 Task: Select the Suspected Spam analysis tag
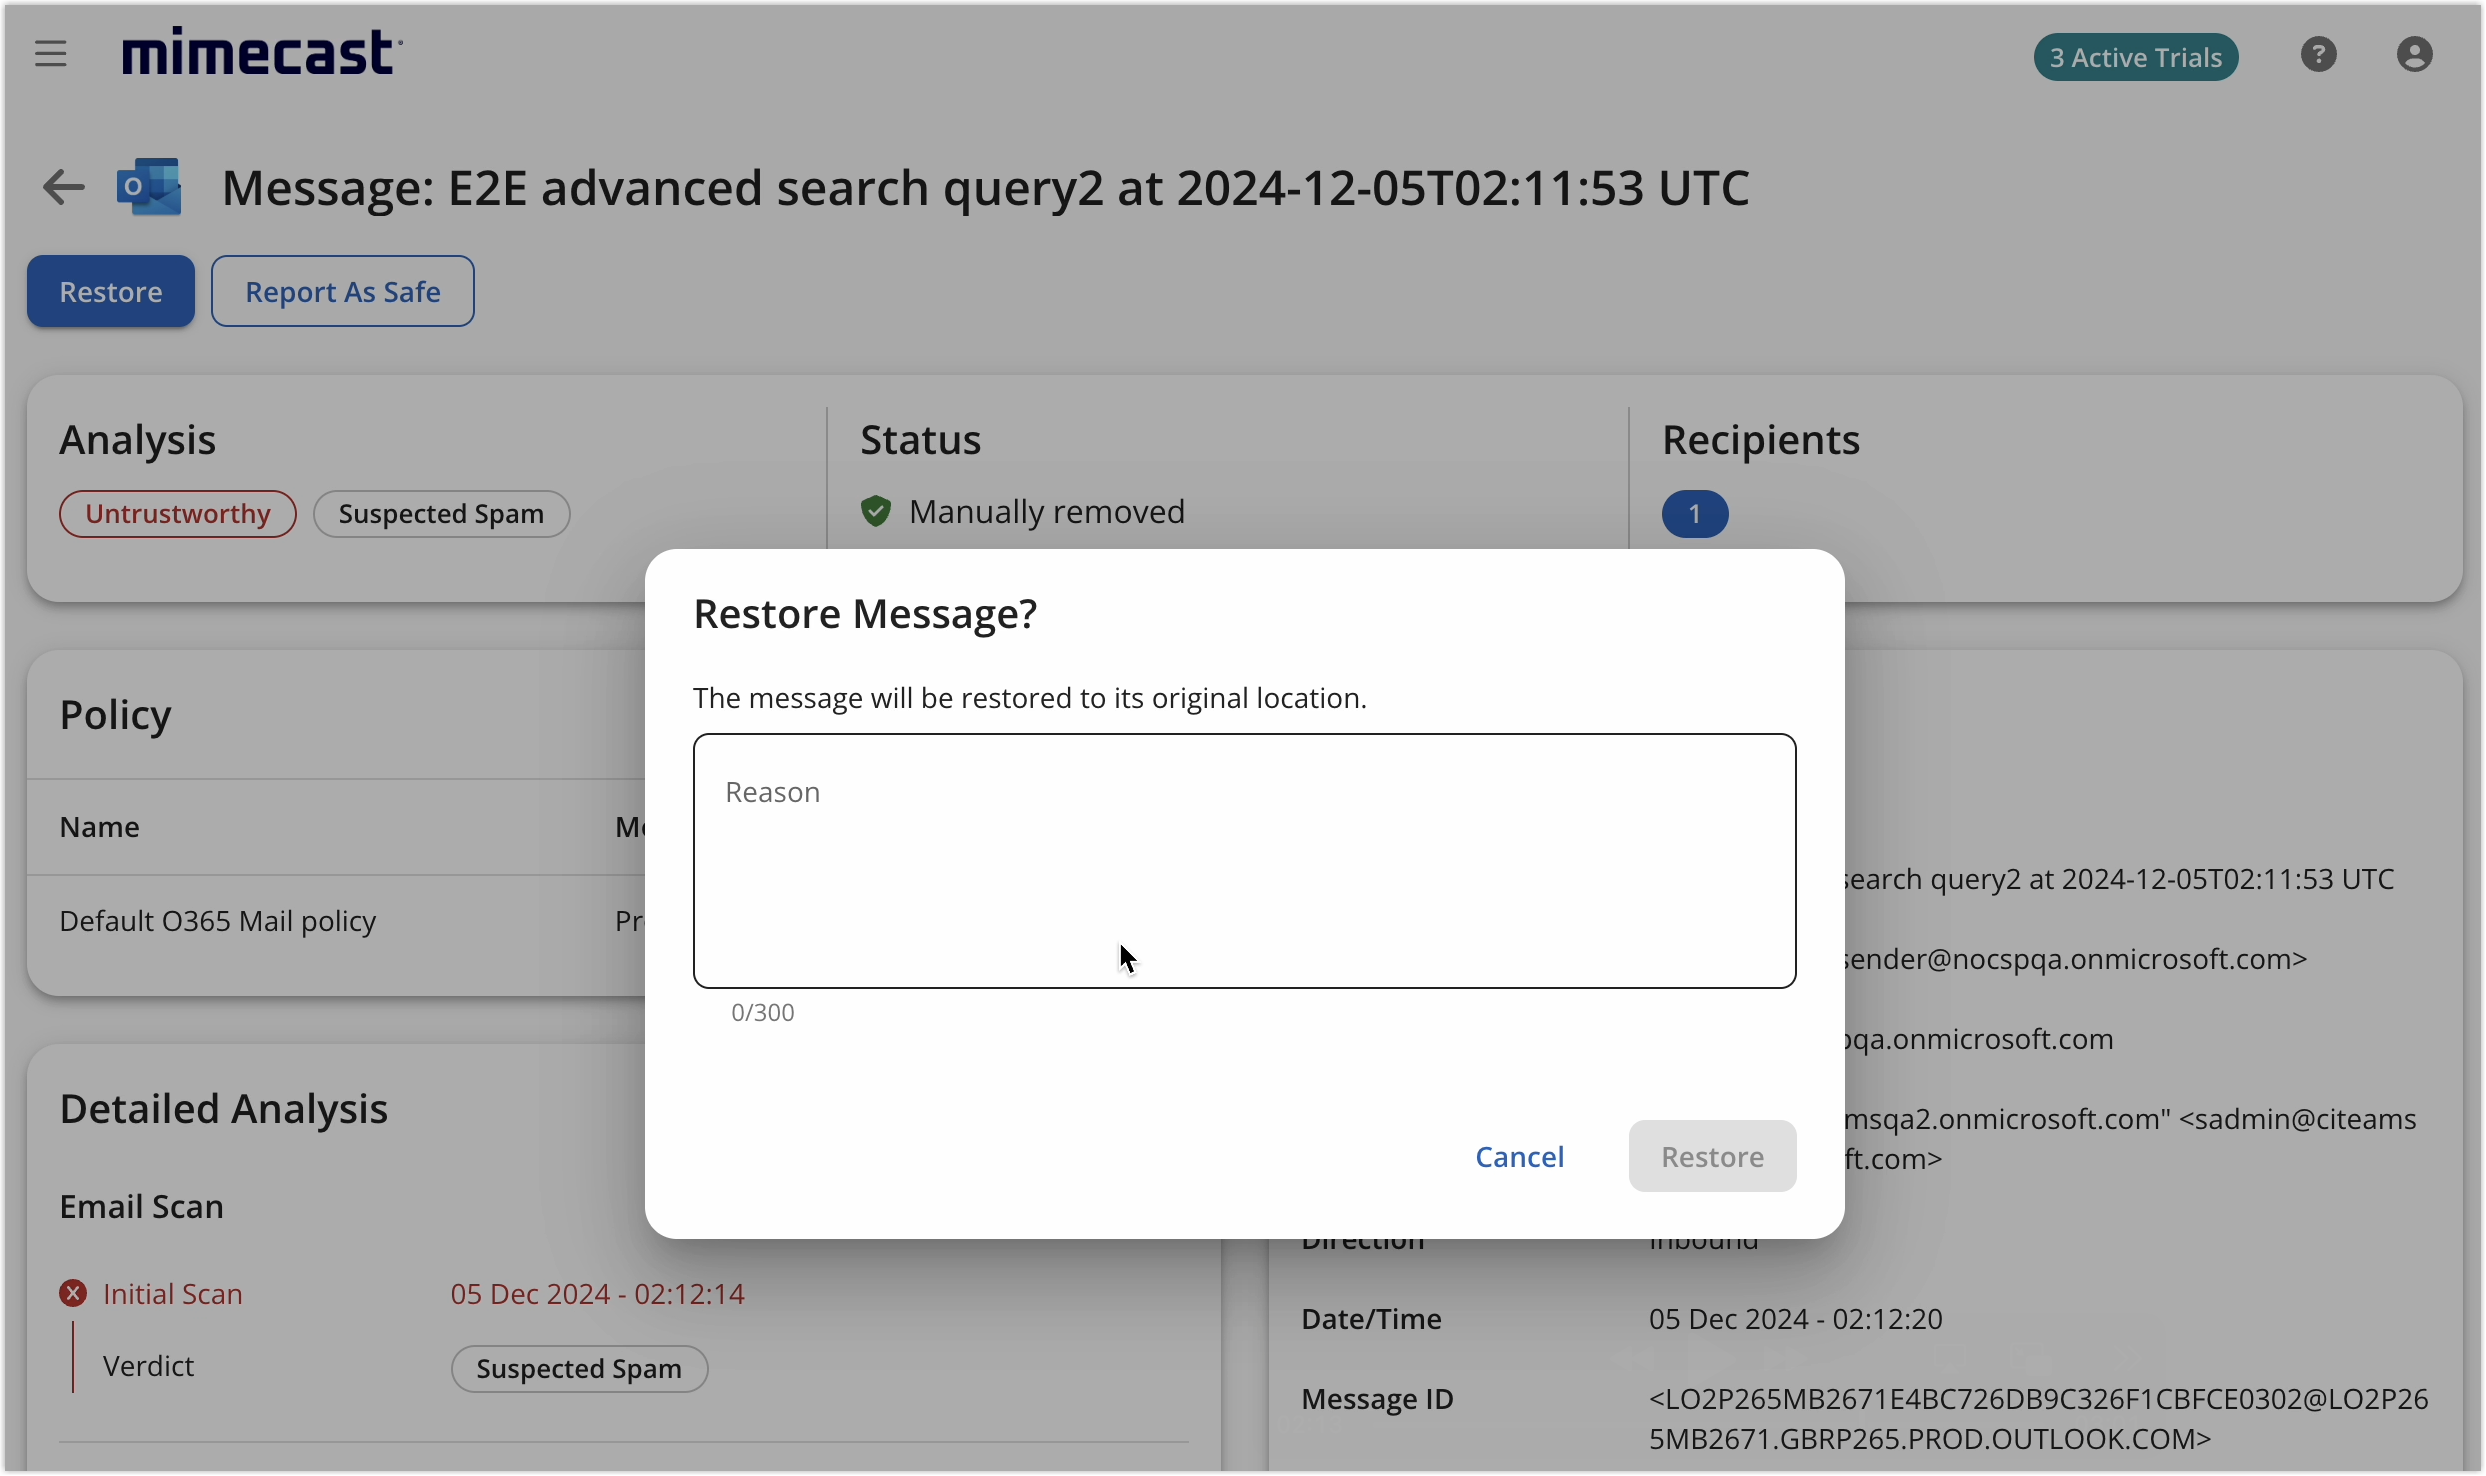[x=441, y=514]
